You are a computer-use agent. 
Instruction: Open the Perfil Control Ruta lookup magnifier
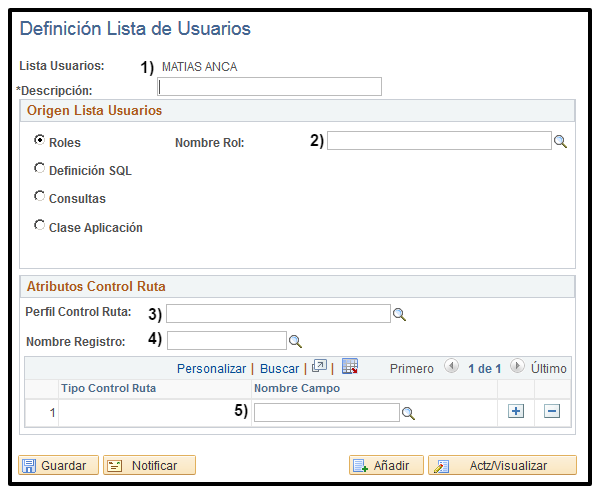[x=398, y=314]
